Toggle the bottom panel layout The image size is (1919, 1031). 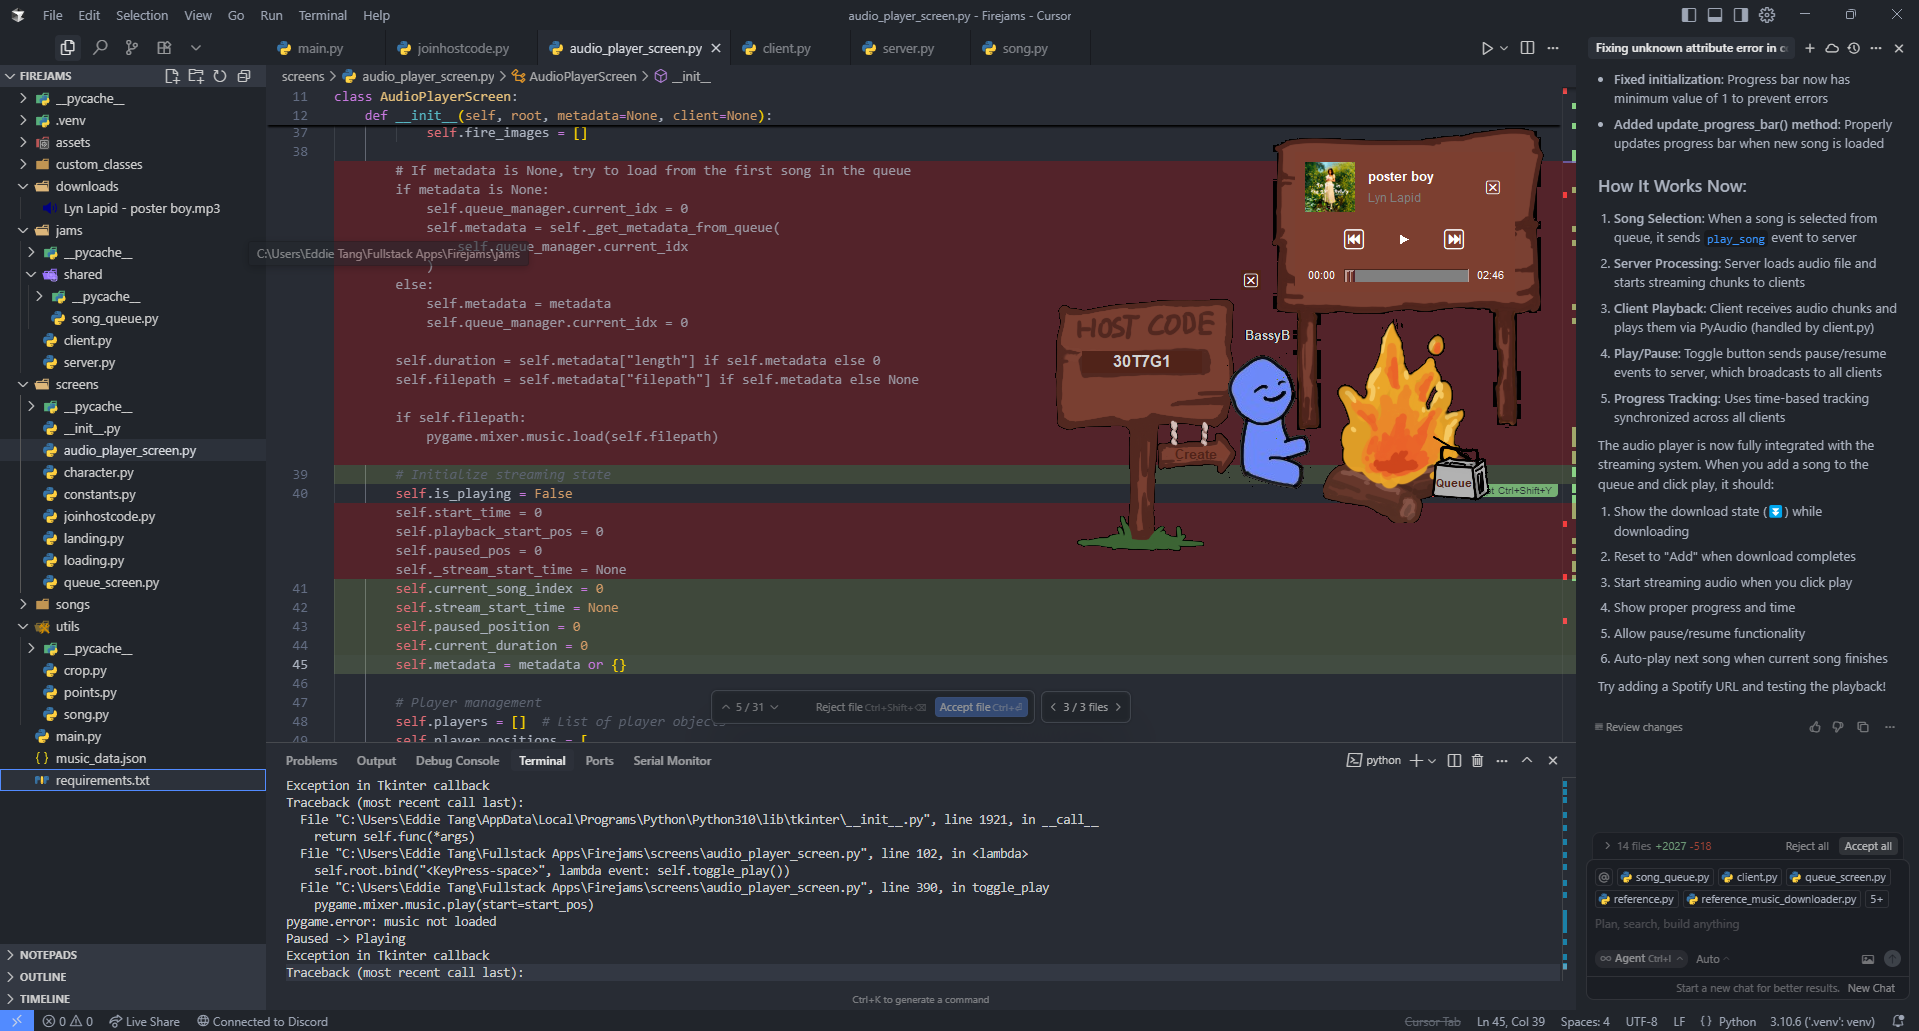click(1715, 15)
